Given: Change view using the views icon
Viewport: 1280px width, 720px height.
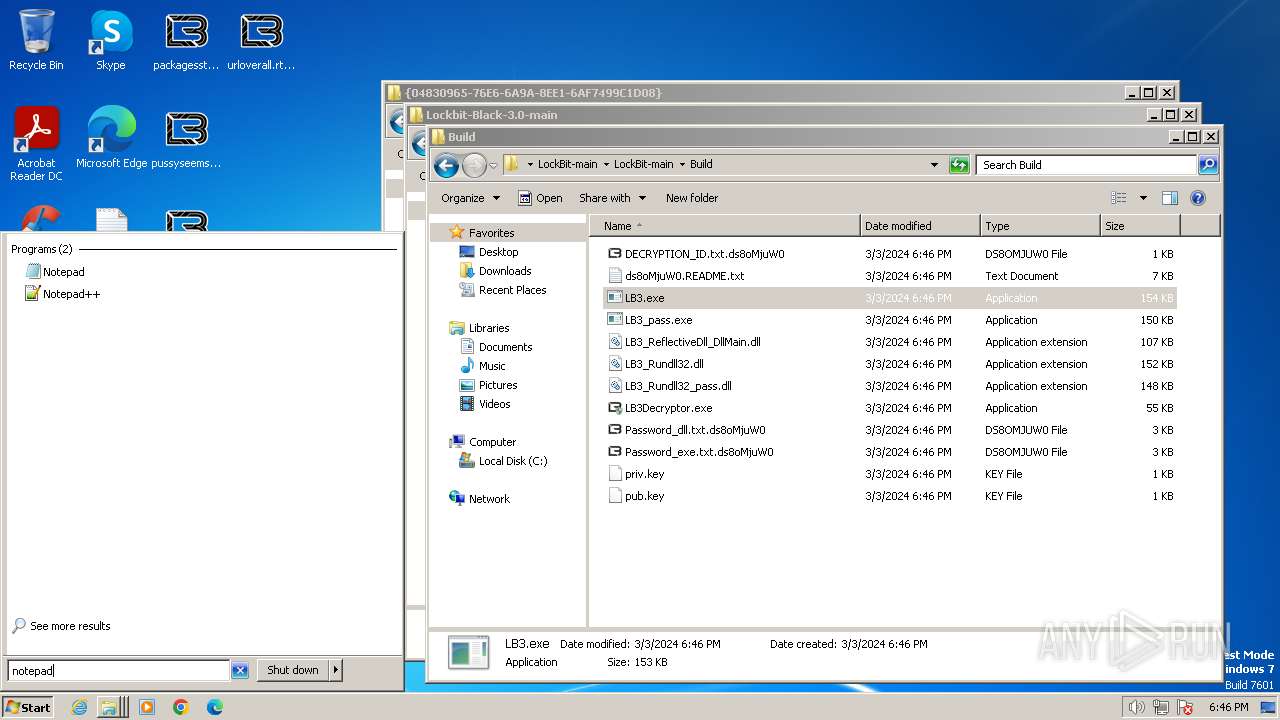Looking at the screenshot, I should [x=1119, y=198].
